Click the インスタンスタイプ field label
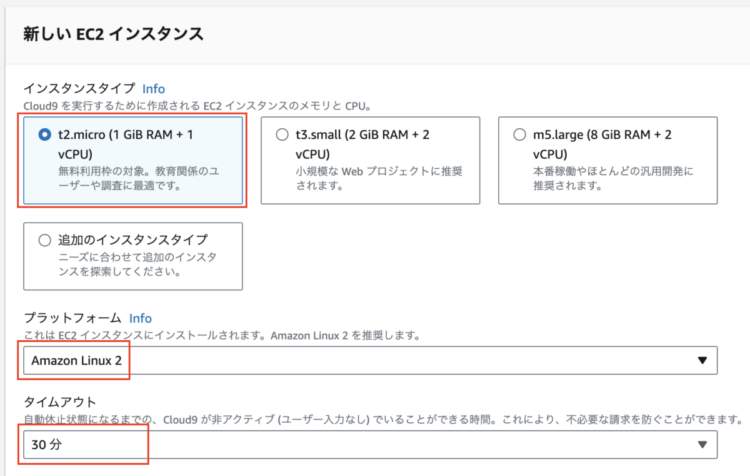Image resolution: width=750 pixels, height=476 pixels. pos(79,89)
